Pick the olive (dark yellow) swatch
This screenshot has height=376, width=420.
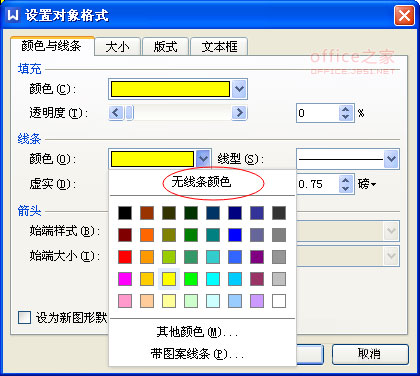point(169,235)
